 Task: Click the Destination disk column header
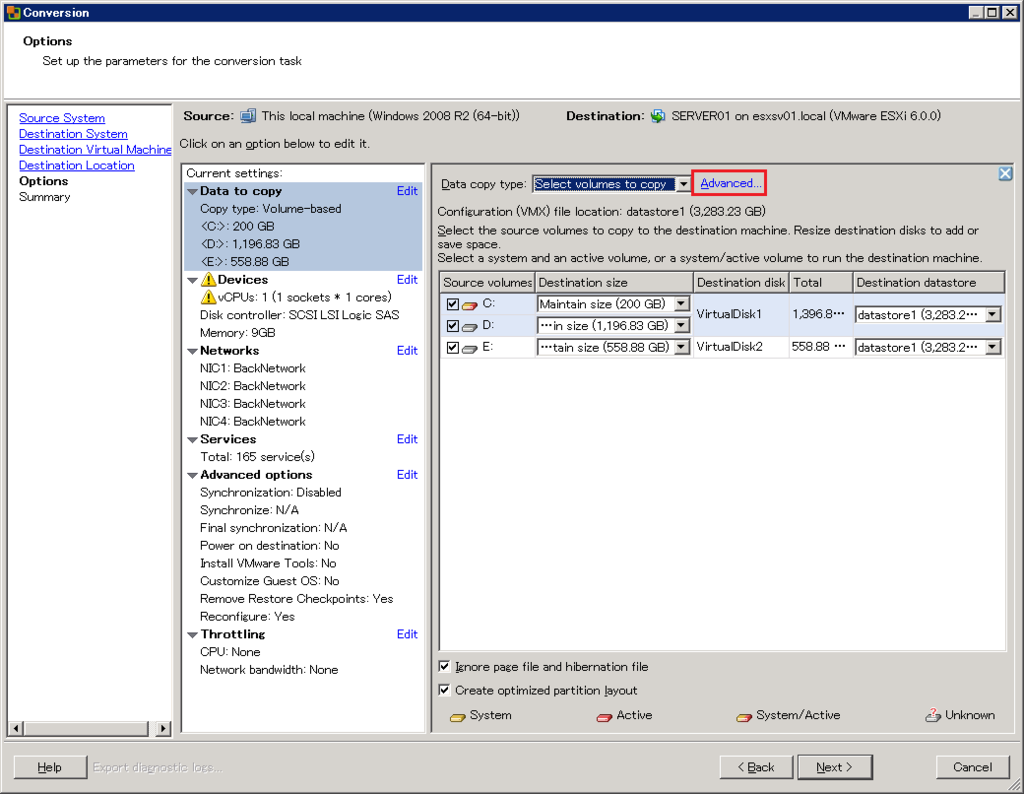click(741, 283)
